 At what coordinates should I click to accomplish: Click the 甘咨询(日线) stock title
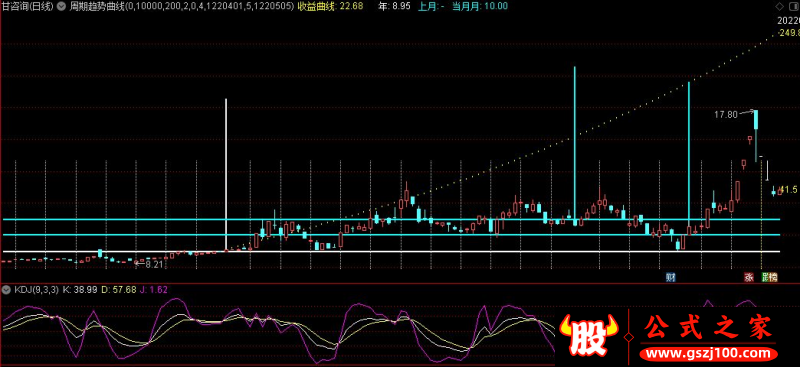pos(28,7)
